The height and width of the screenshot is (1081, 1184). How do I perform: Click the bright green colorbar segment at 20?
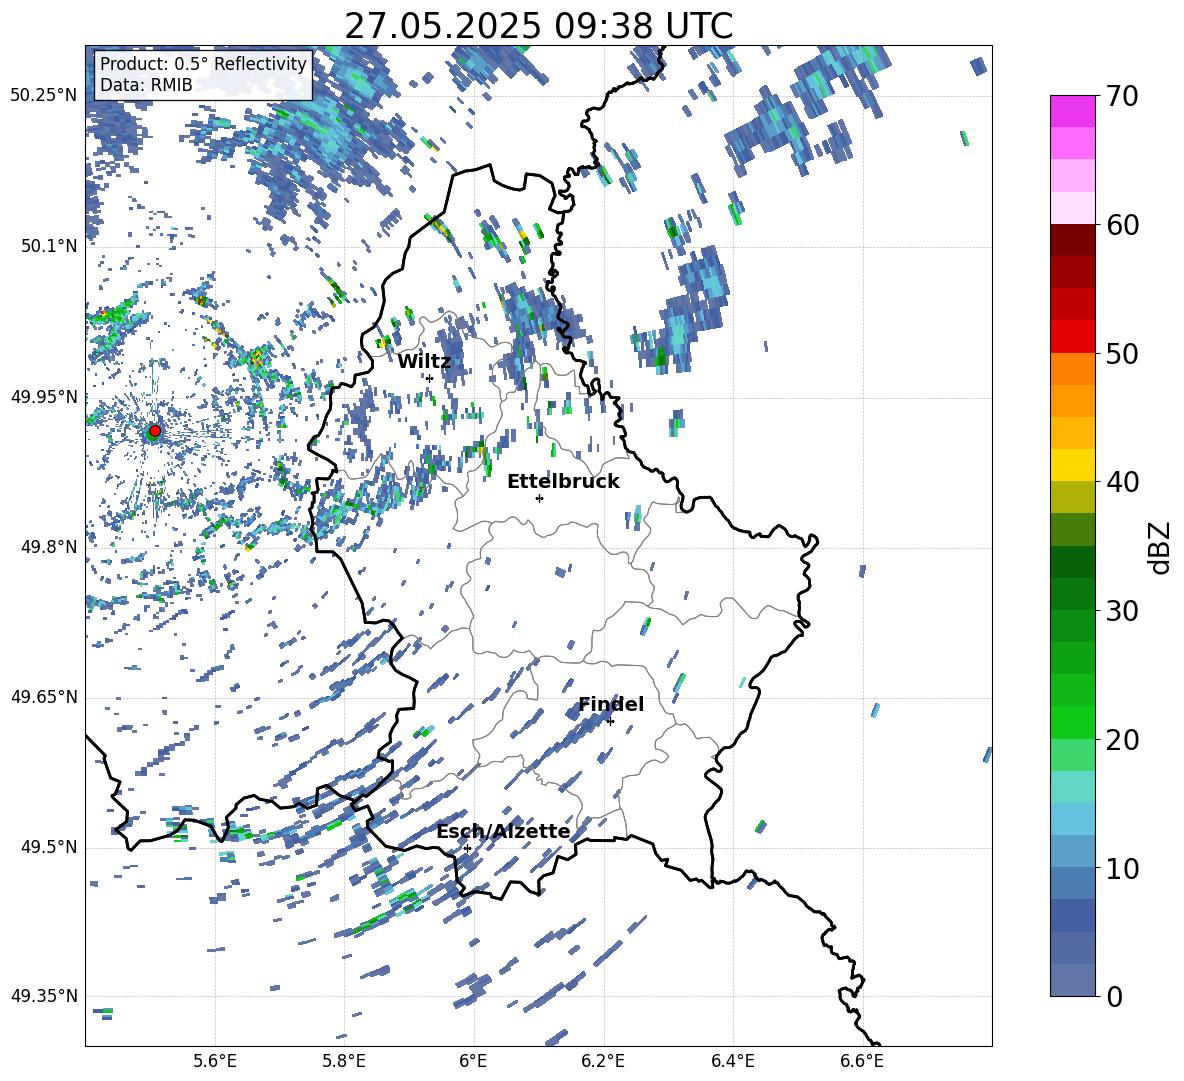coord(1073,722)
